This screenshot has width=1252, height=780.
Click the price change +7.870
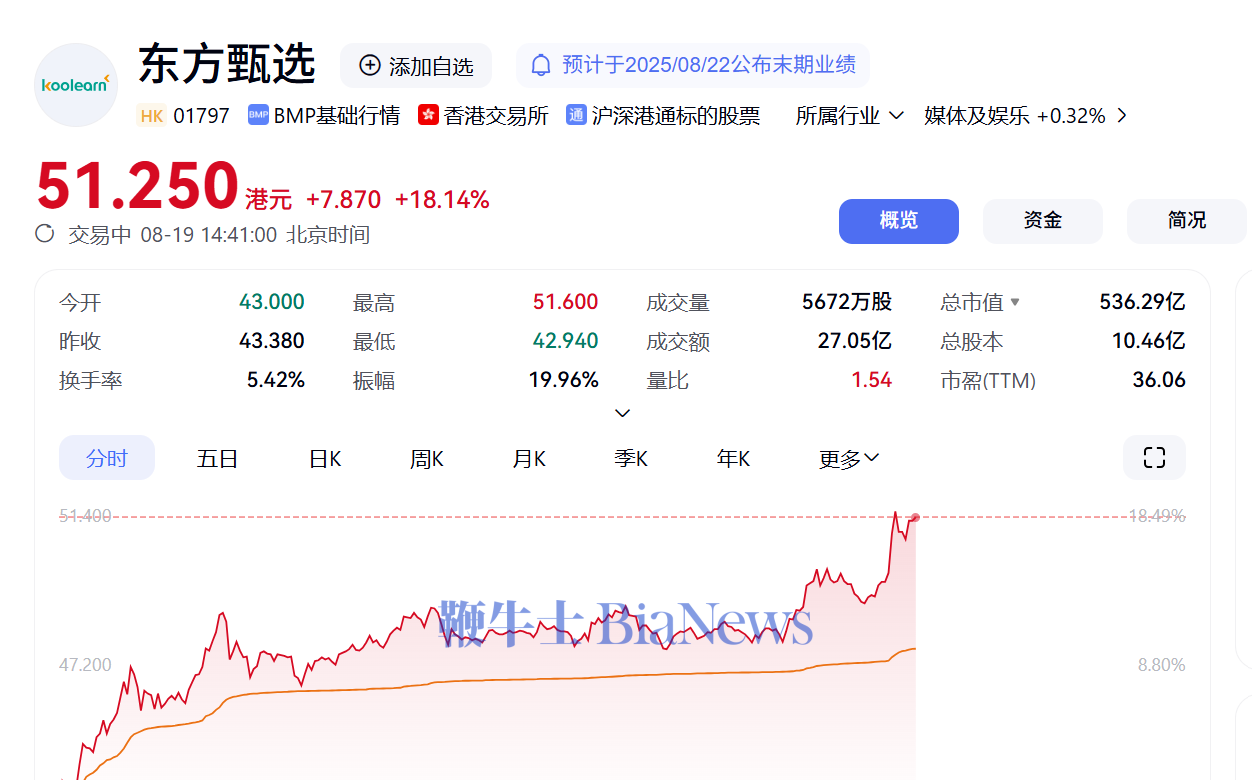pos(343,200)
